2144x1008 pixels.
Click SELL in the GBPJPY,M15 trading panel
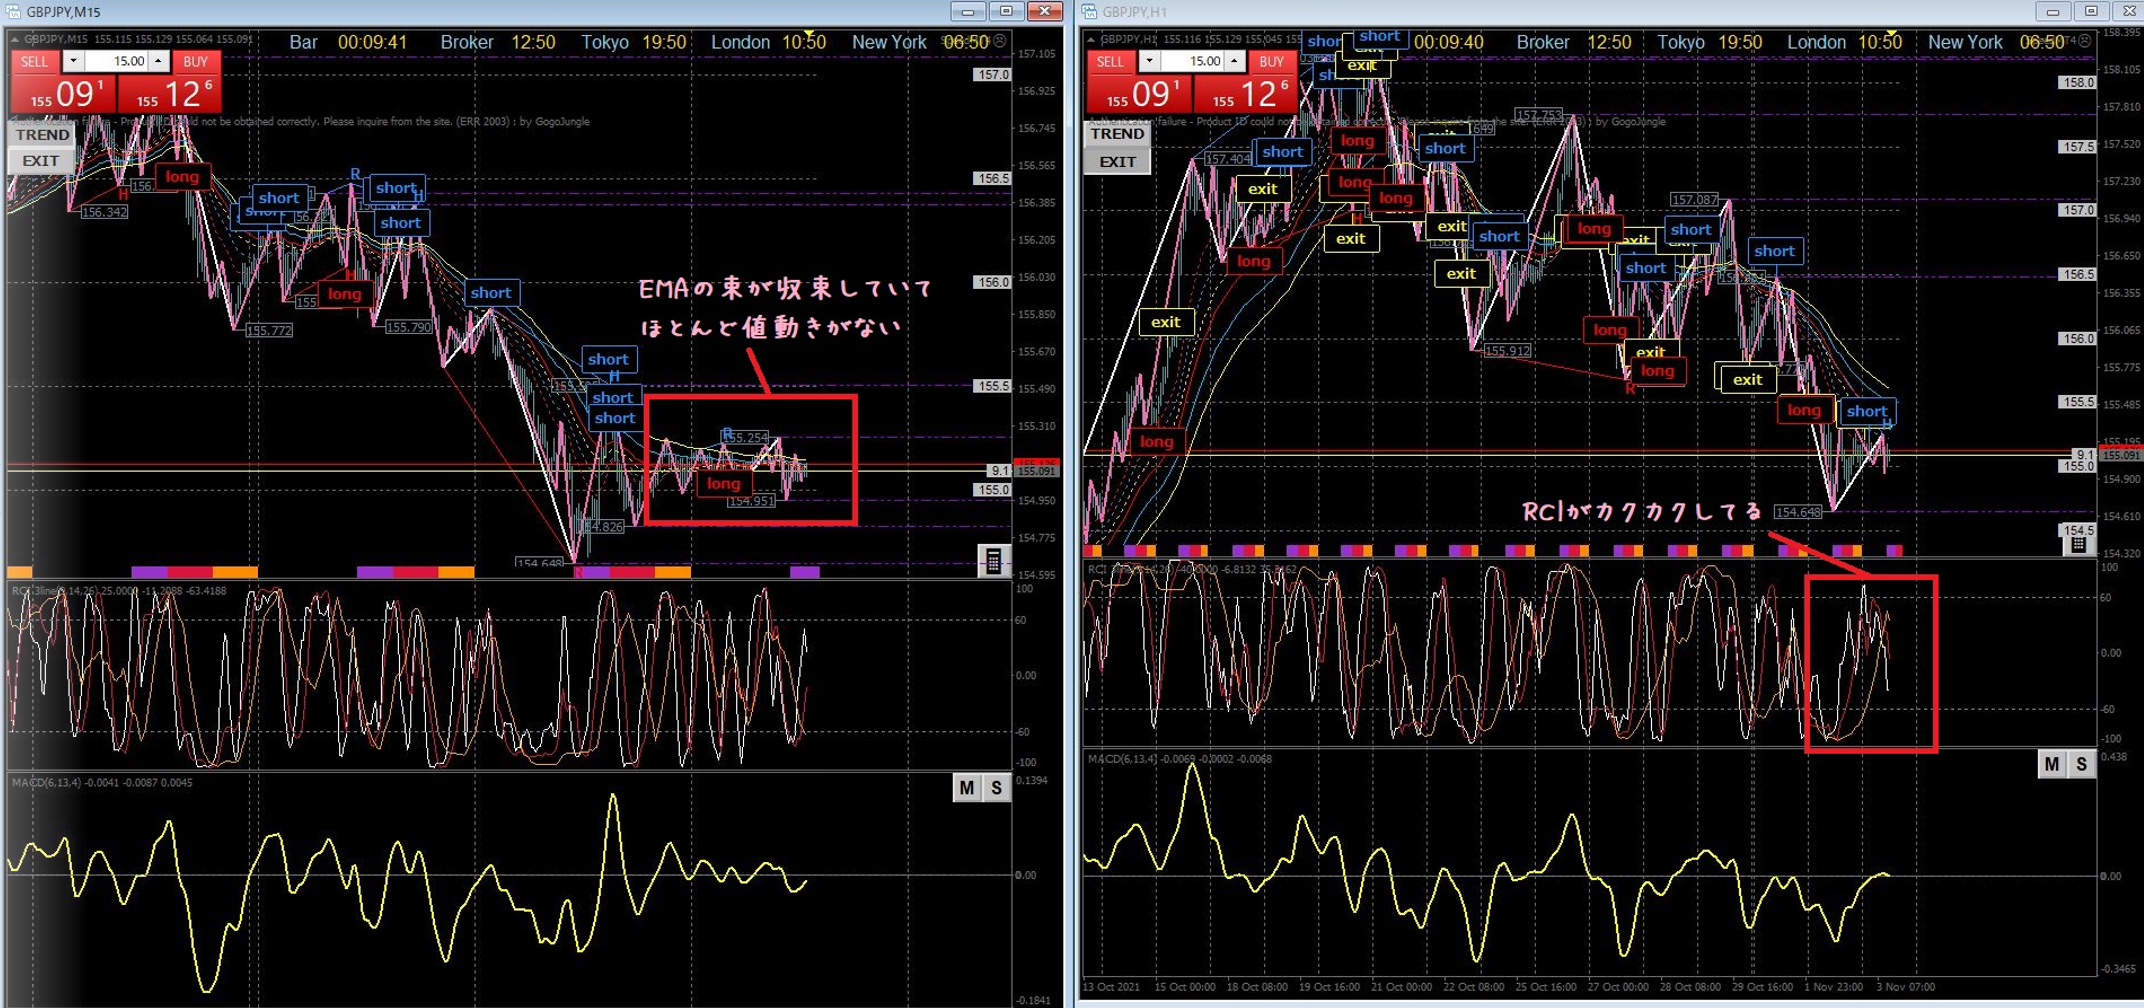click(34, 62)
